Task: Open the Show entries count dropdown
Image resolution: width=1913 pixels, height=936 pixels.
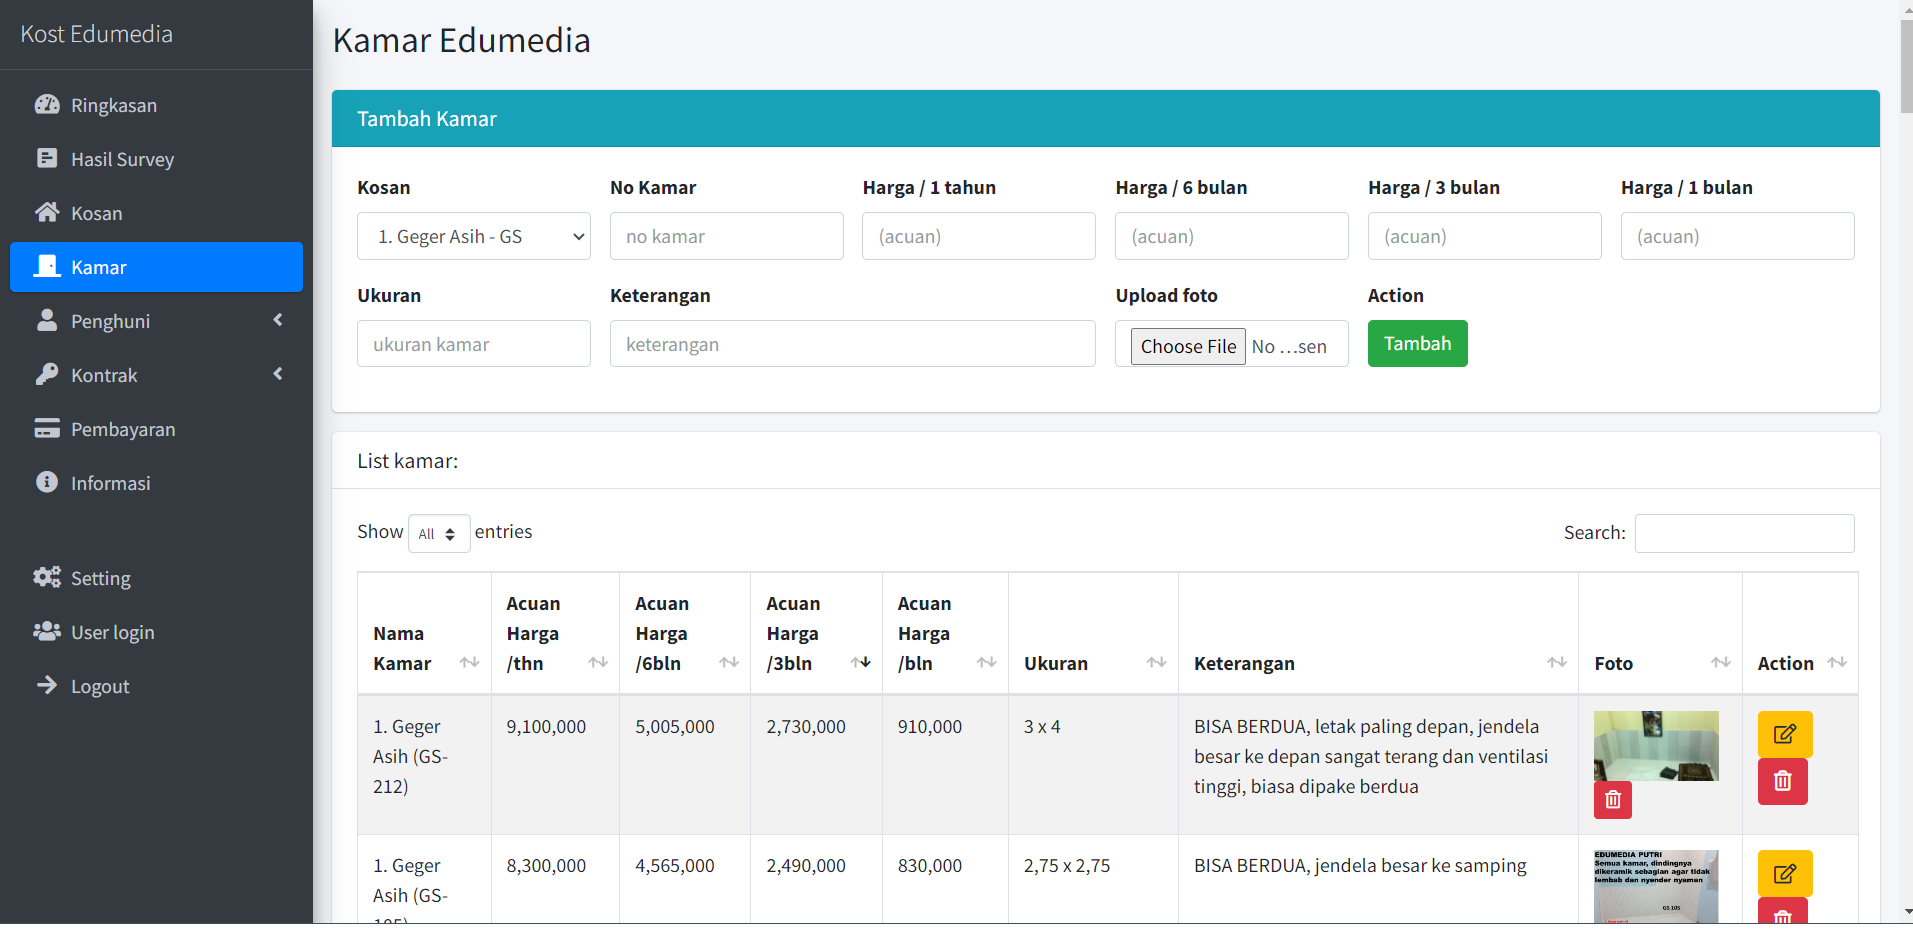Action: [438, 534]
